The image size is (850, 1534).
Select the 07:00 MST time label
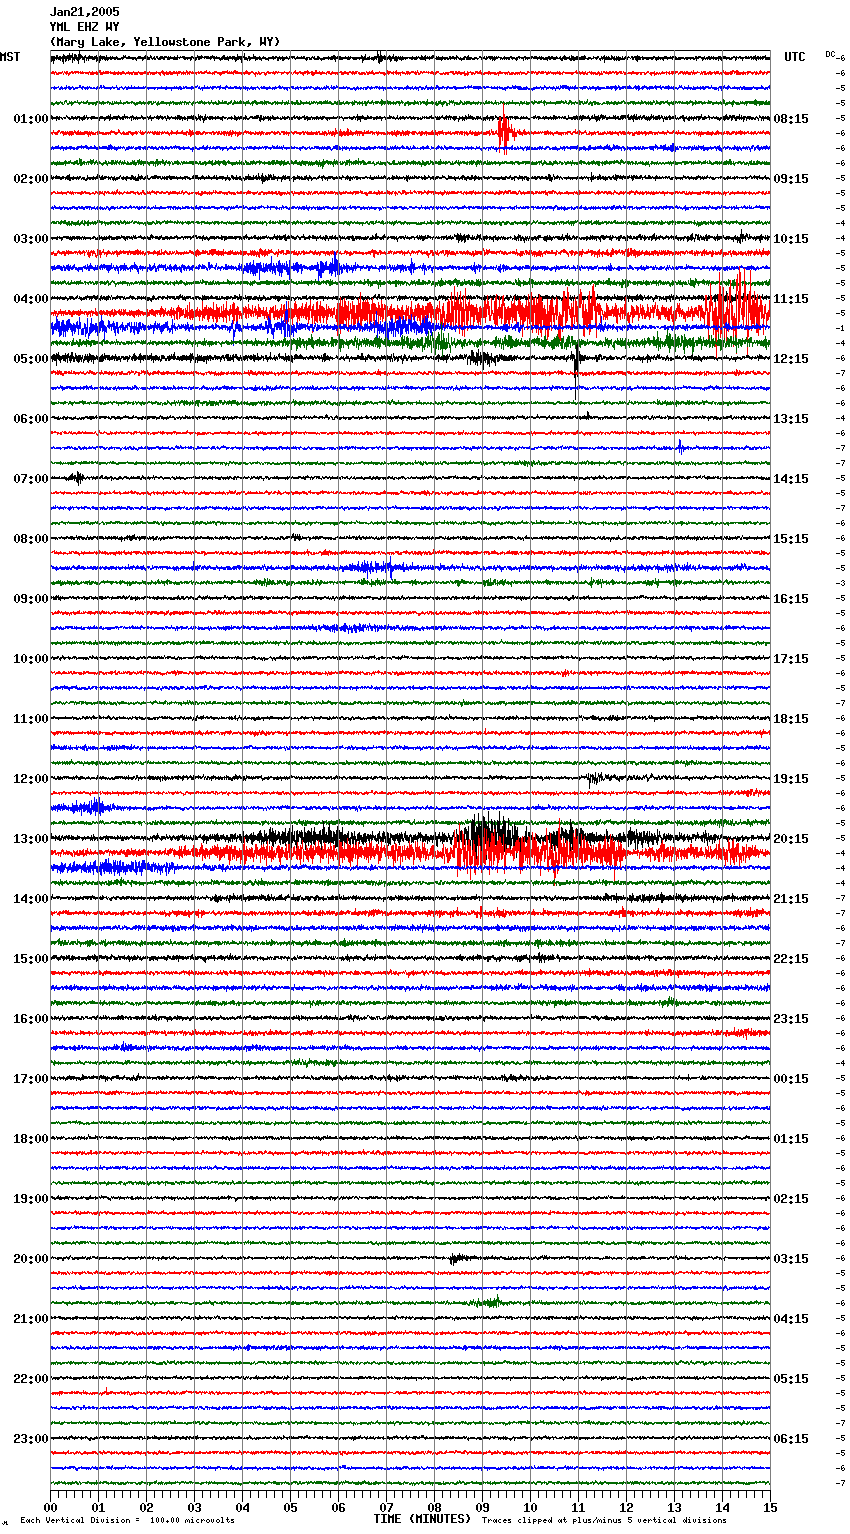(31, 479)
